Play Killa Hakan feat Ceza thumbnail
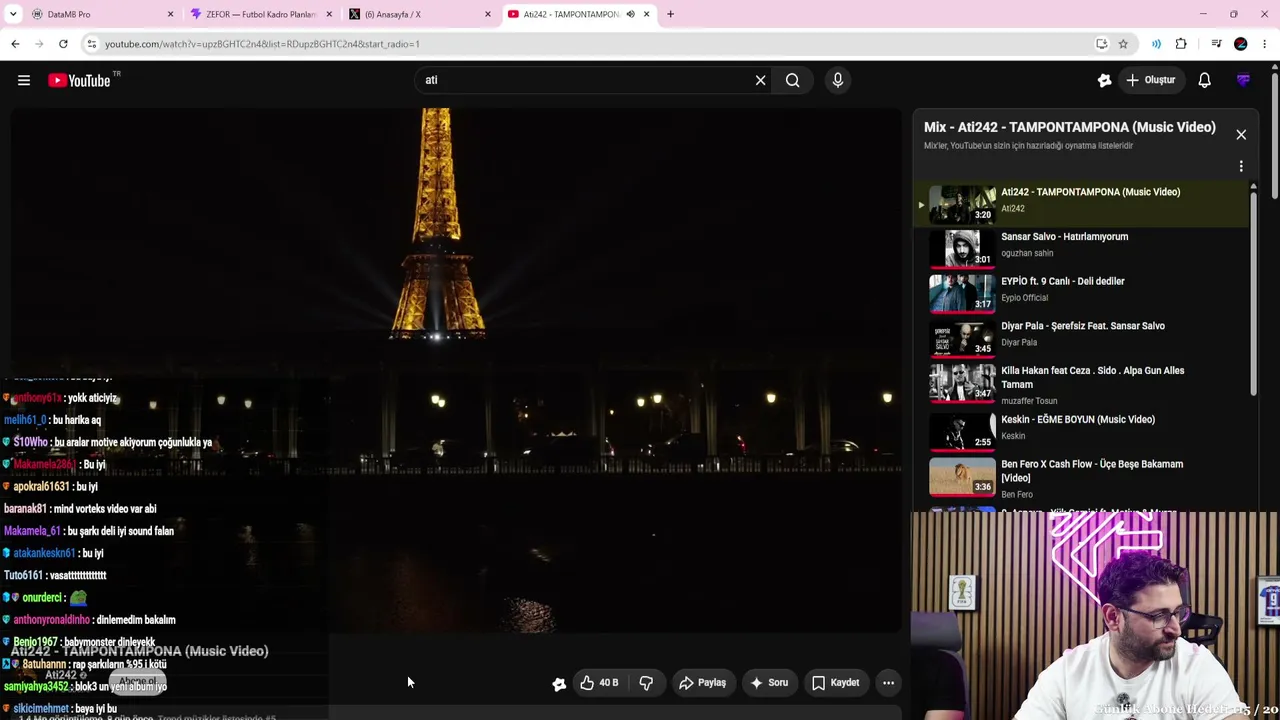The image size is (1280, 720). coord(962,382)
